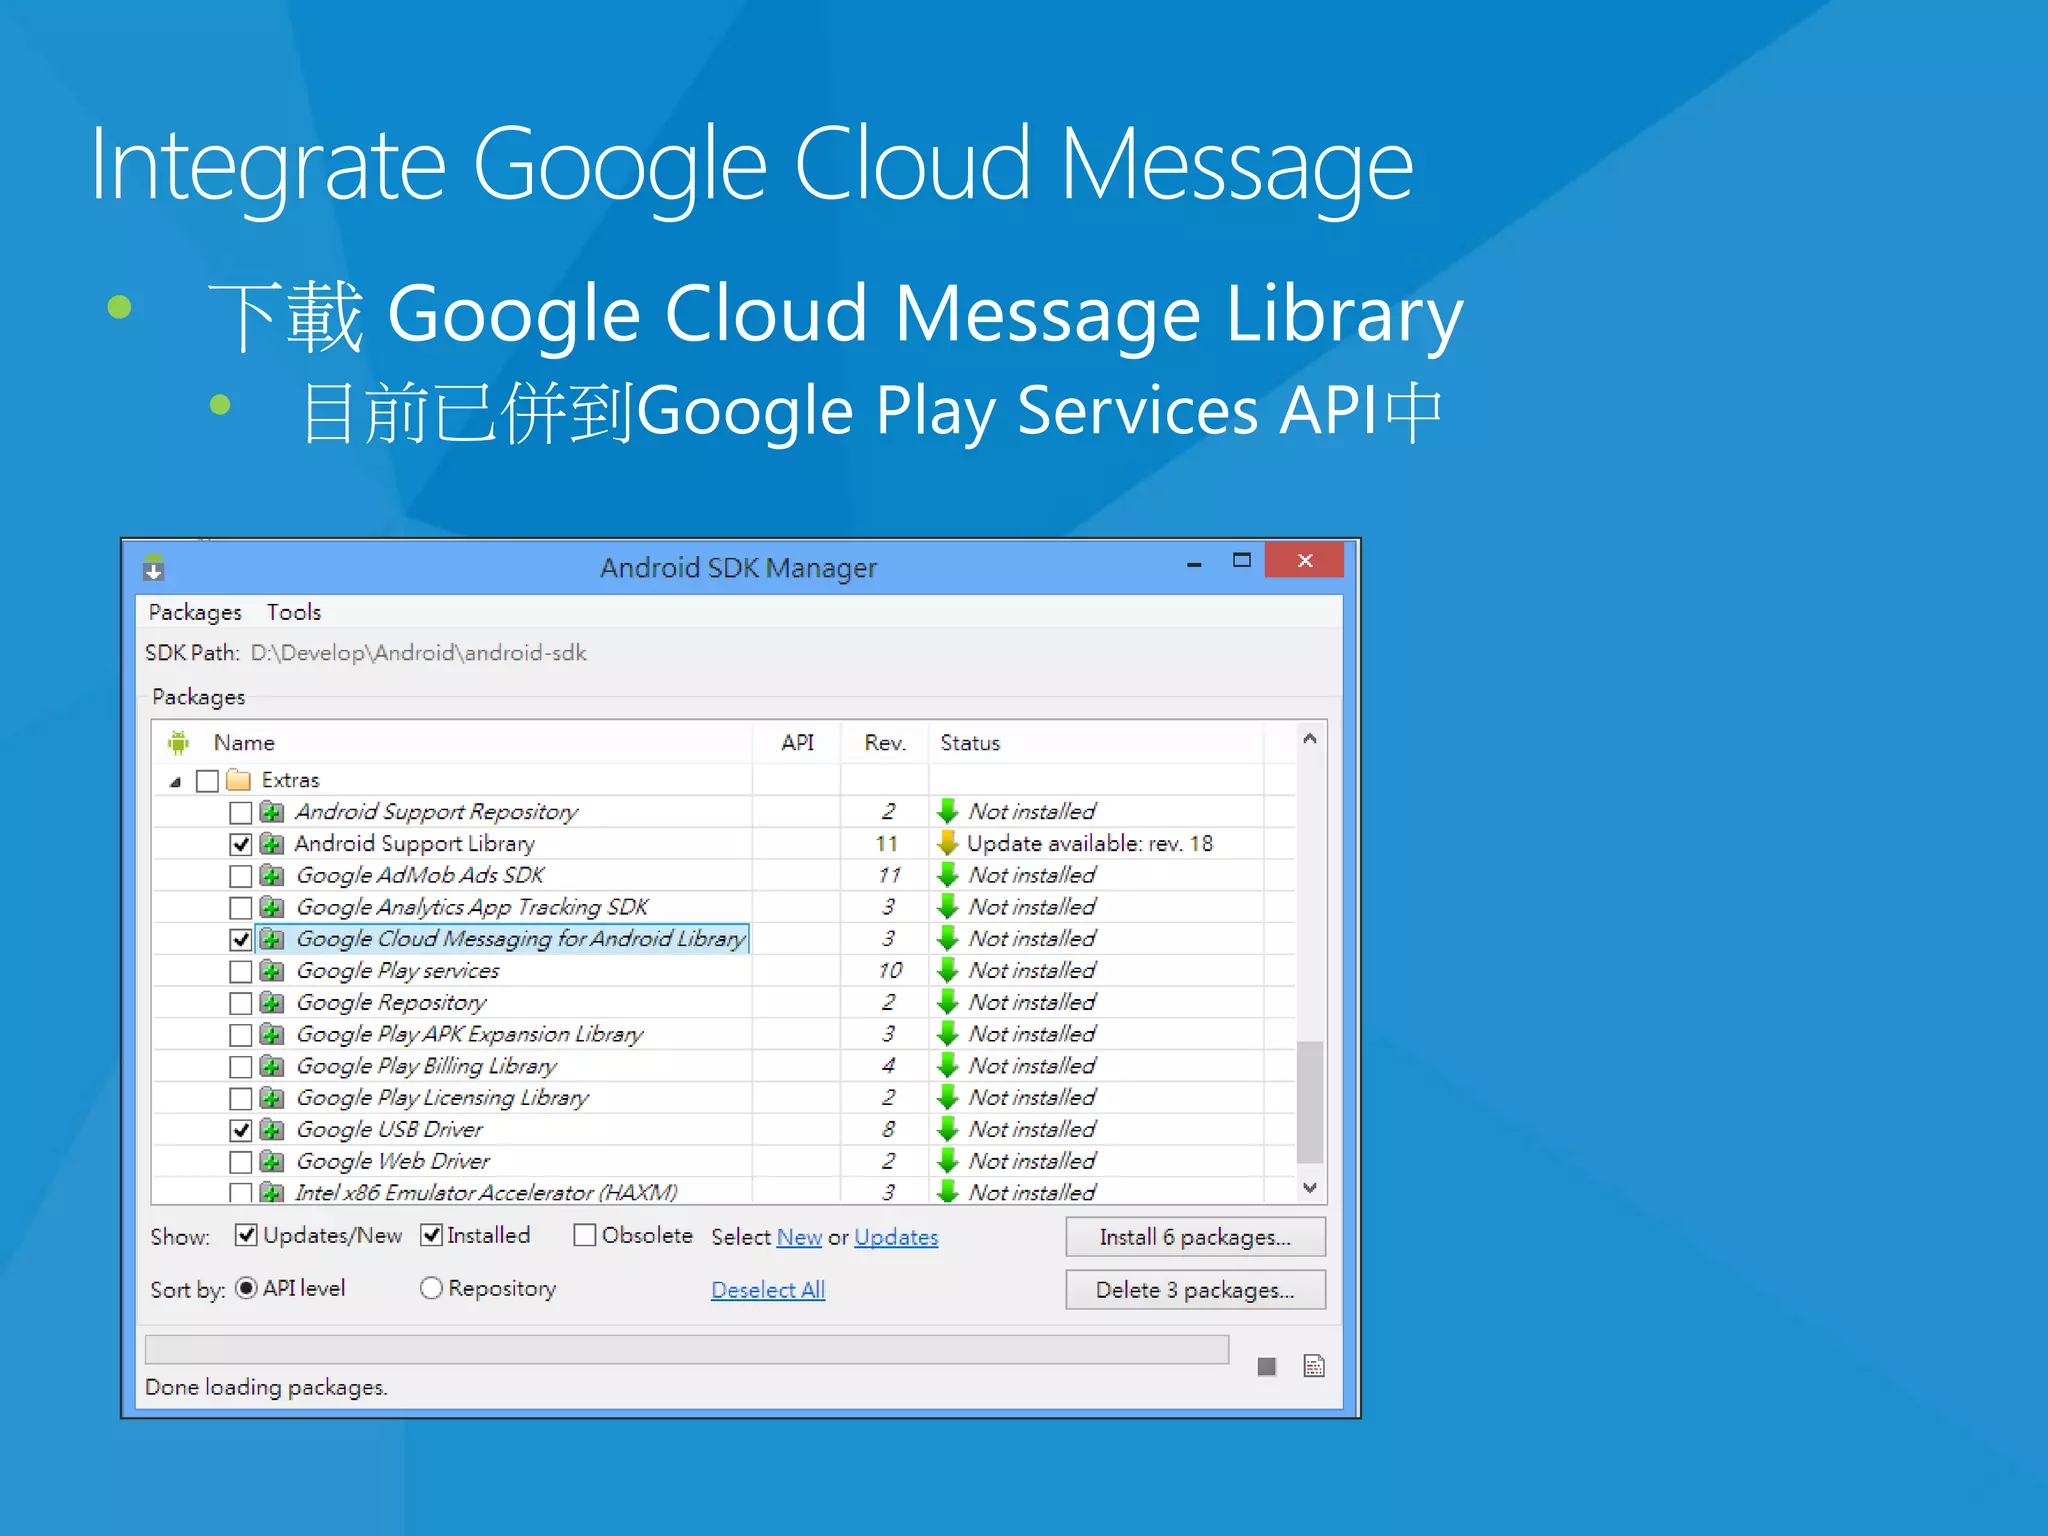Click the loading progress bar
2048x1536 pixels.
pyautogui.click(x=687, y=1349)
